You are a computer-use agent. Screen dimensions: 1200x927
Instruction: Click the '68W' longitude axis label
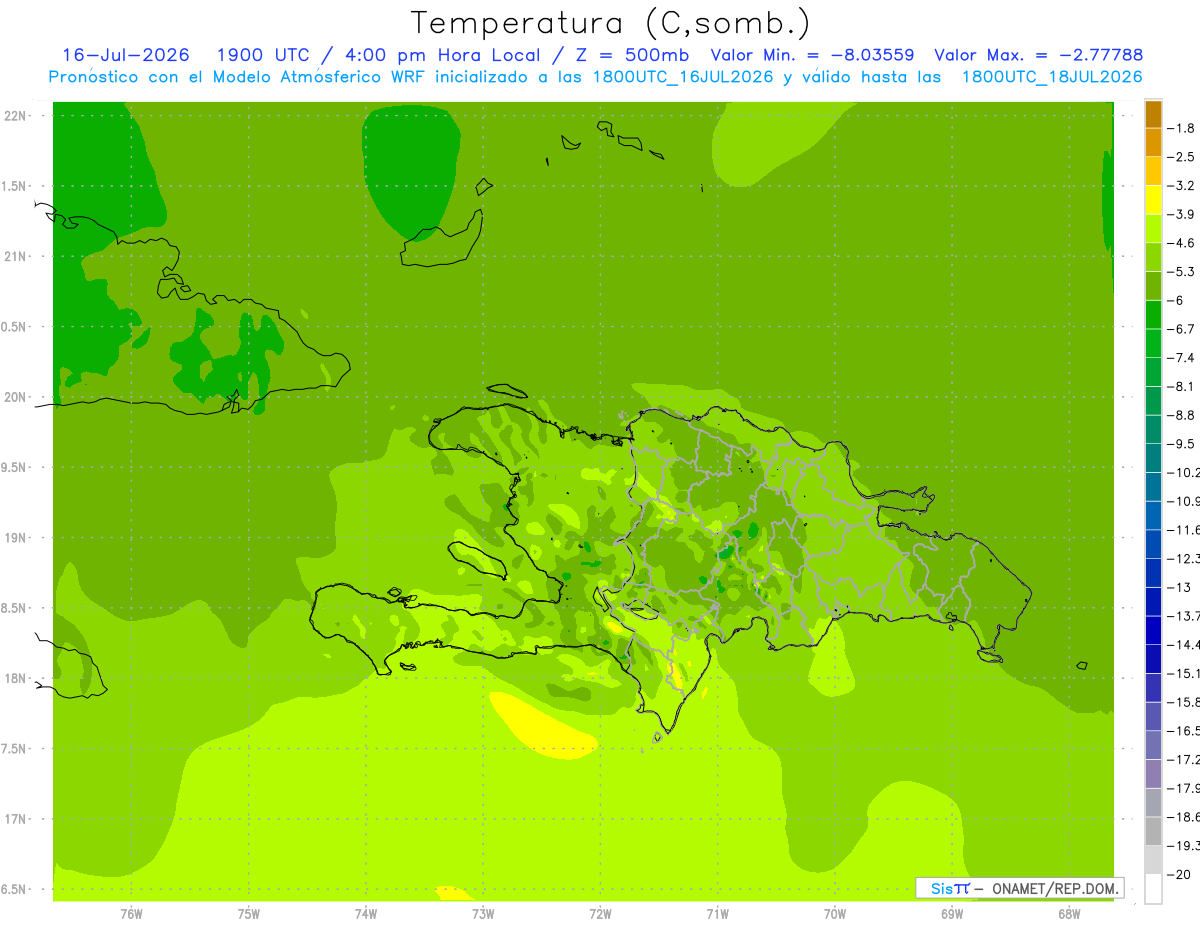(x=1069, y=913)
